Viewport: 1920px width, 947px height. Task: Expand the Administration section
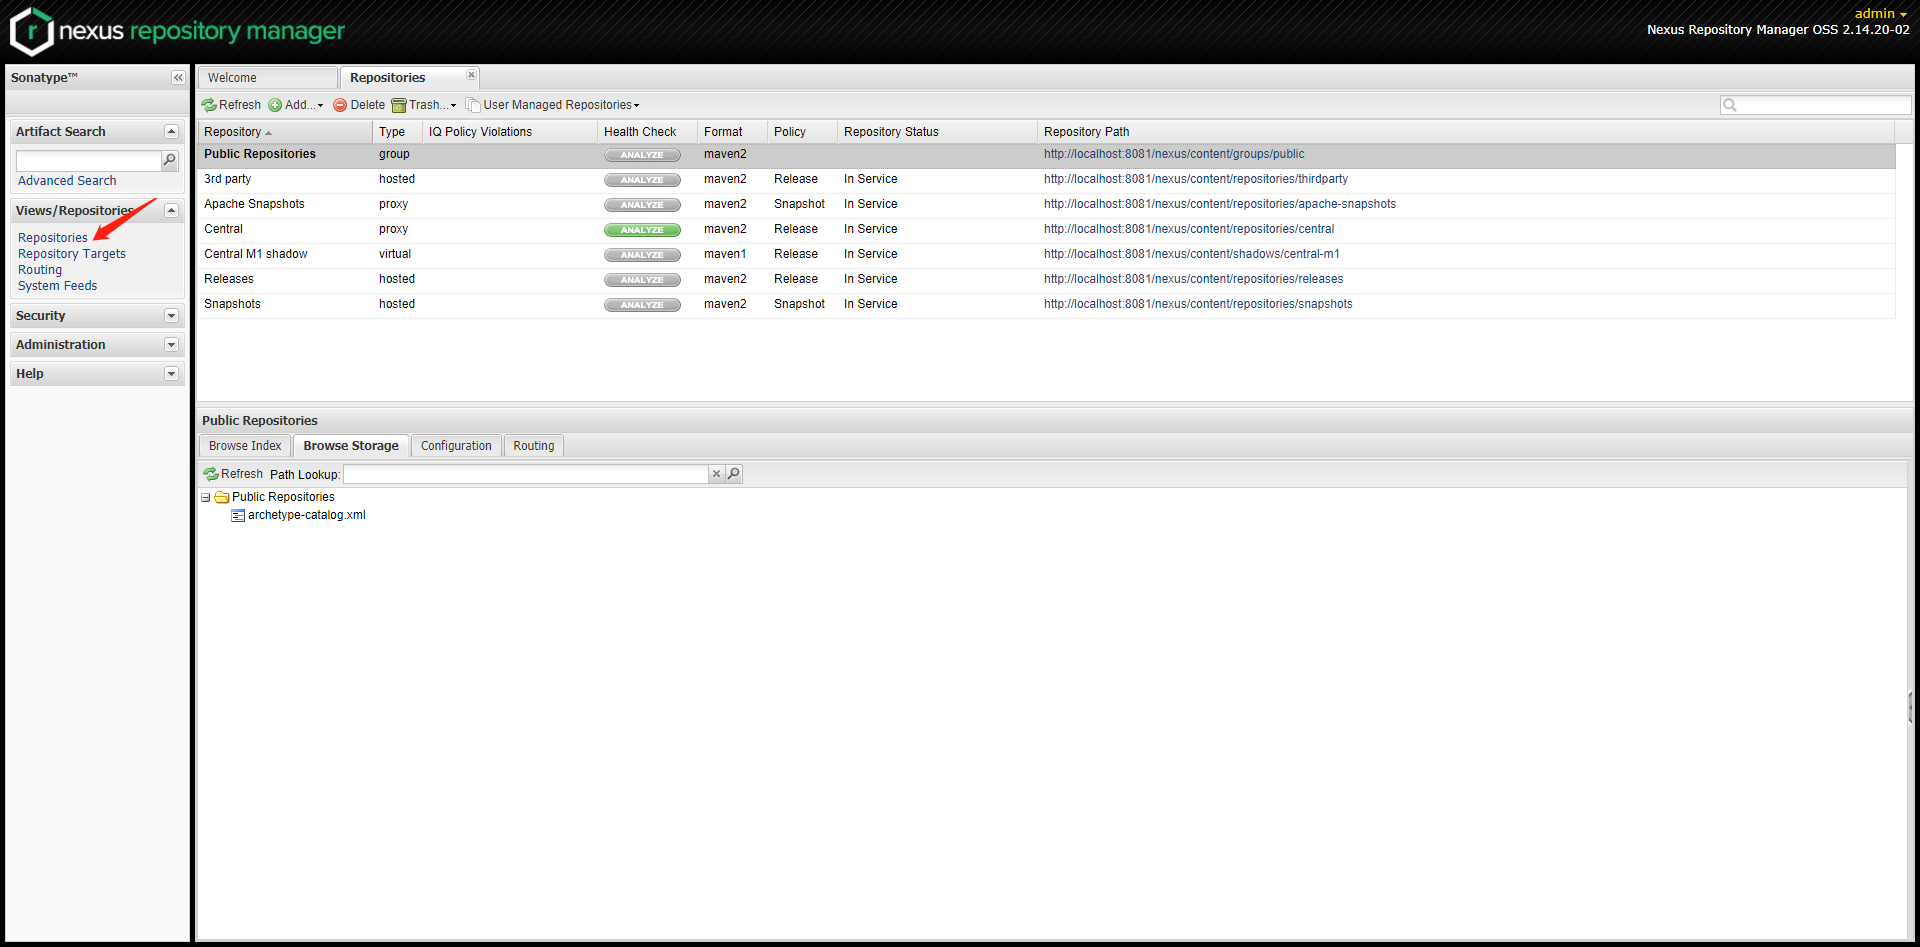pos(171,345)
